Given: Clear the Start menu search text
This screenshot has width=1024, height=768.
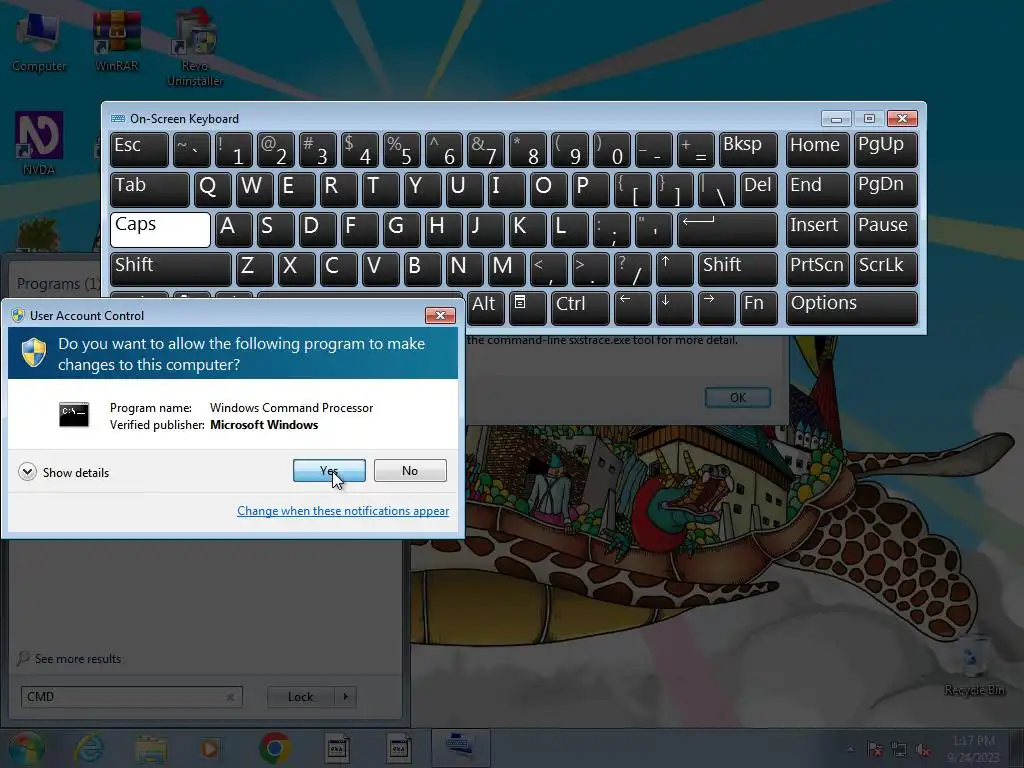Looking at the screenshot, I should tap(230, 697).
